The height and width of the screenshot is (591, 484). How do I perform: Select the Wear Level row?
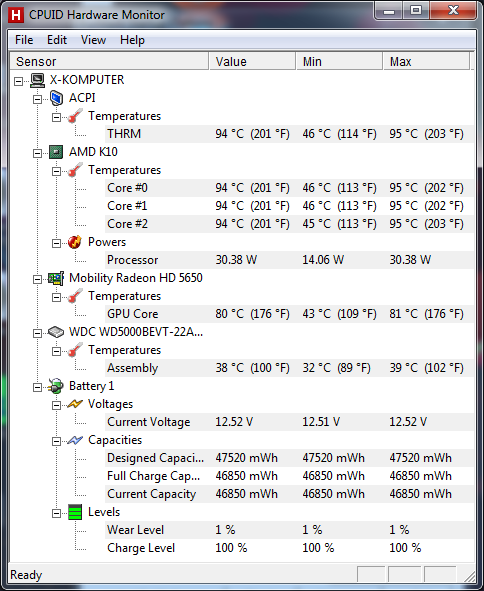pos(289,530)
